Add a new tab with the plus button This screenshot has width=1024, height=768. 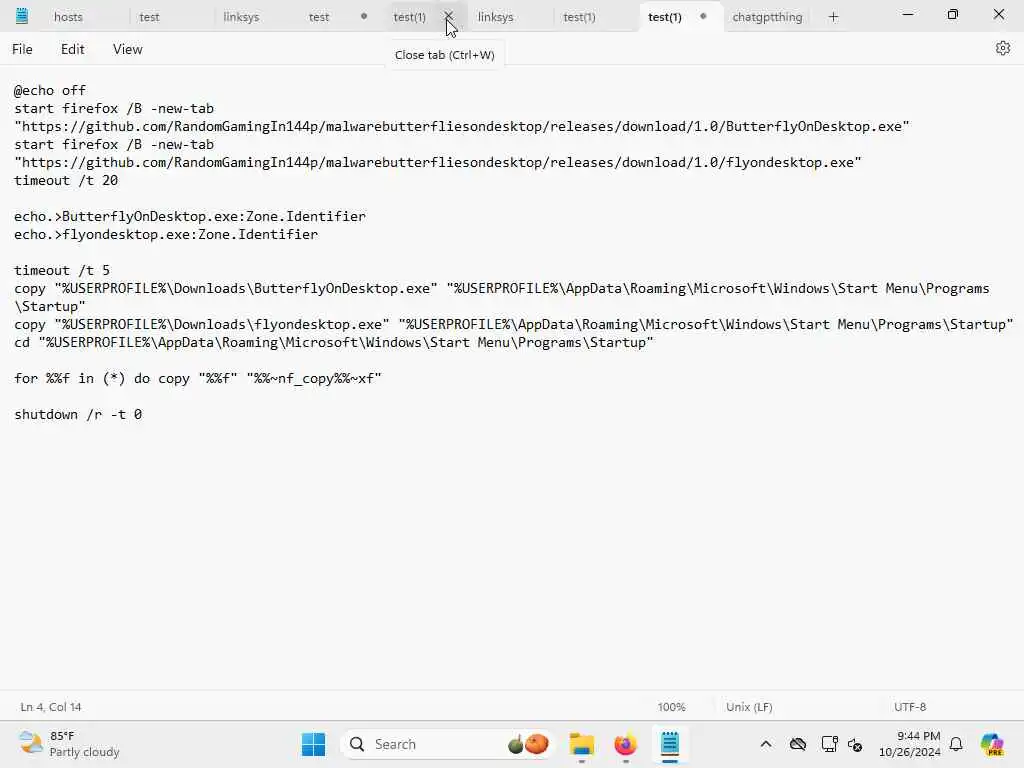pos(833,17)
